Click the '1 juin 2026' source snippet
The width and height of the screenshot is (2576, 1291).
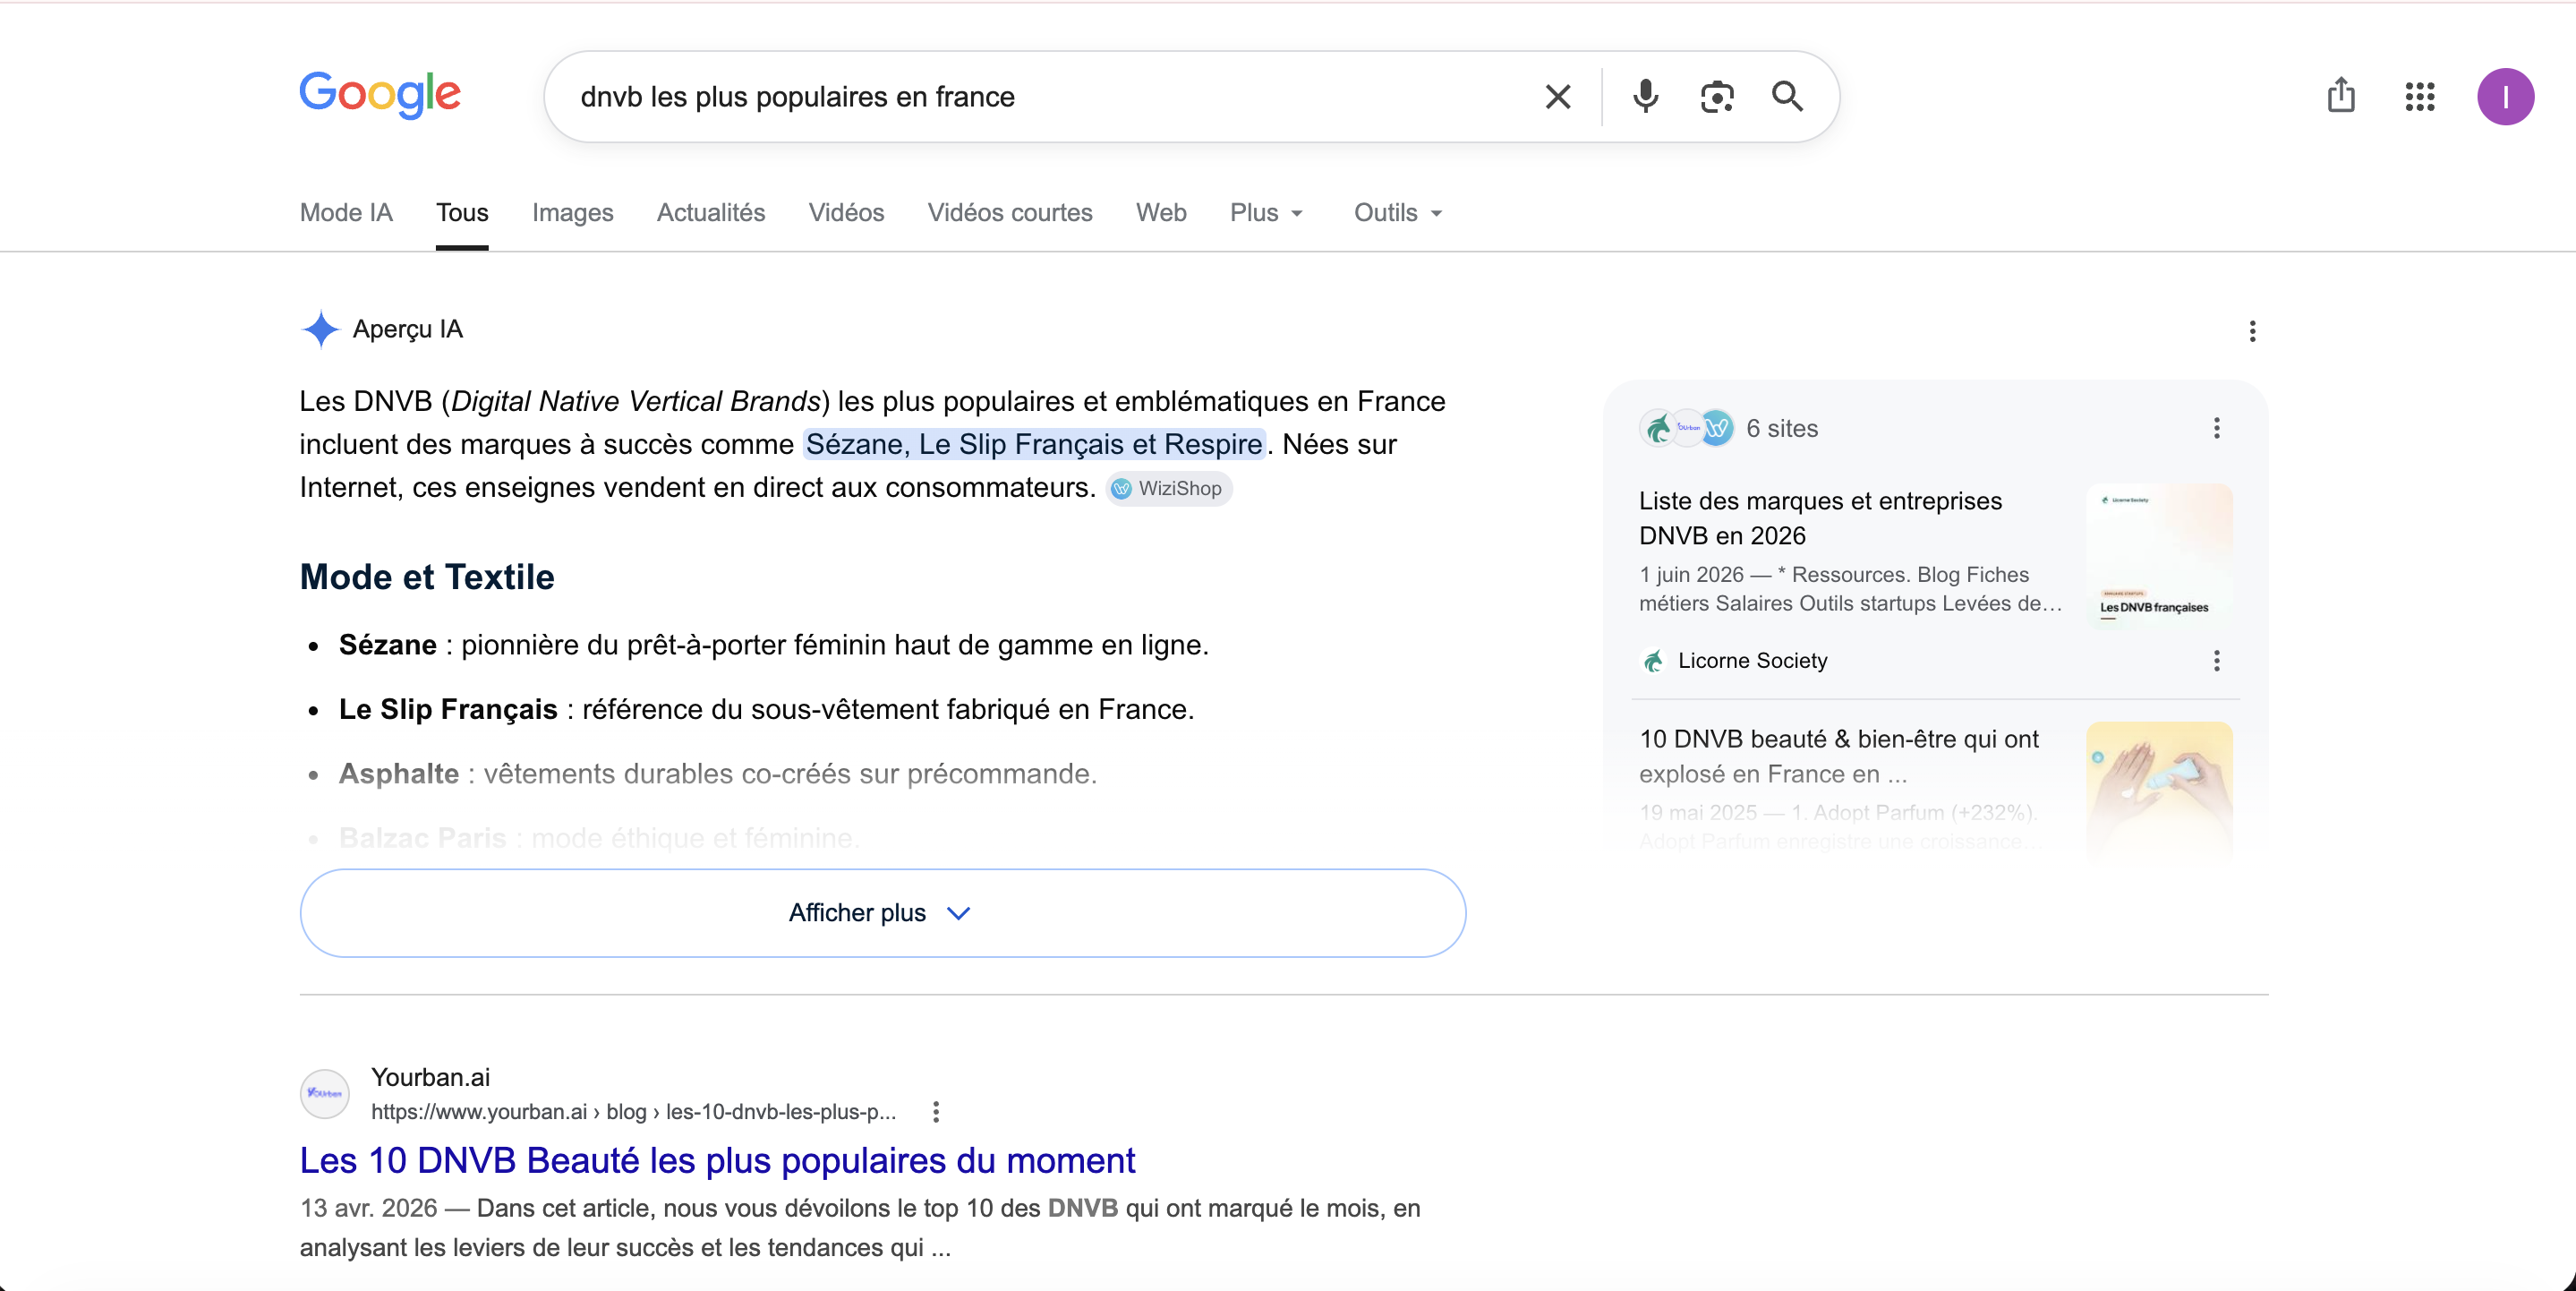1849,589
